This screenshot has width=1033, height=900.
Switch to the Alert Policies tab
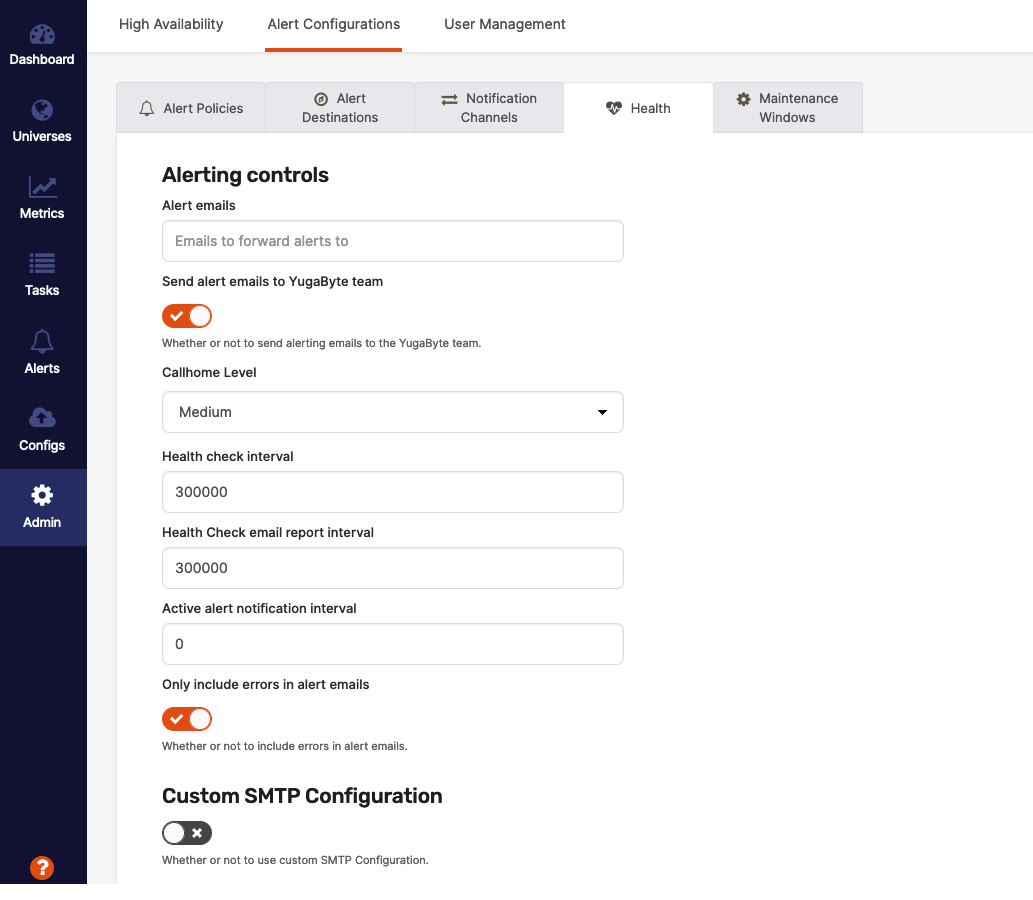tap(191, 108)
